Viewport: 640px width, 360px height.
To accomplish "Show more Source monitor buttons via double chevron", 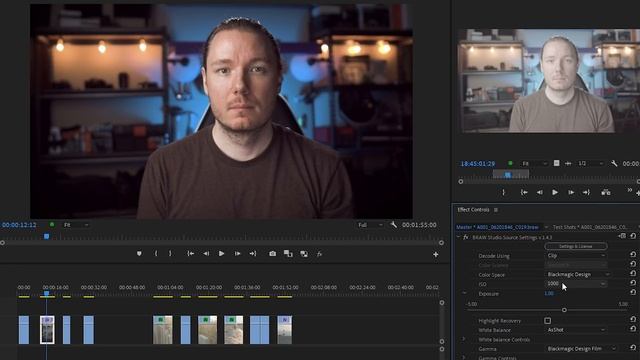I will pyautogui.click(x=630, y=190).
